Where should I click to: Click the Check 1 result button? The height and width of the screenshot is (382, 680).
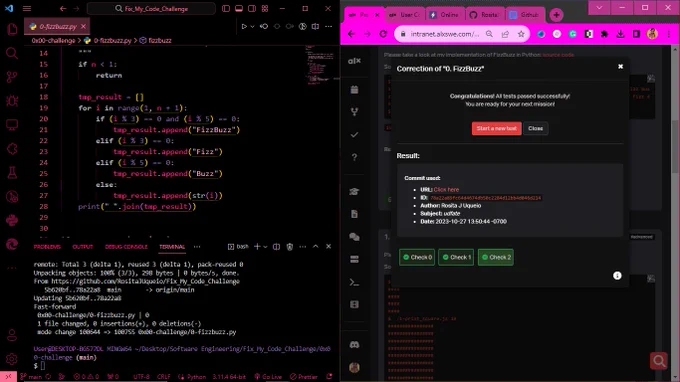coord(456,257)
